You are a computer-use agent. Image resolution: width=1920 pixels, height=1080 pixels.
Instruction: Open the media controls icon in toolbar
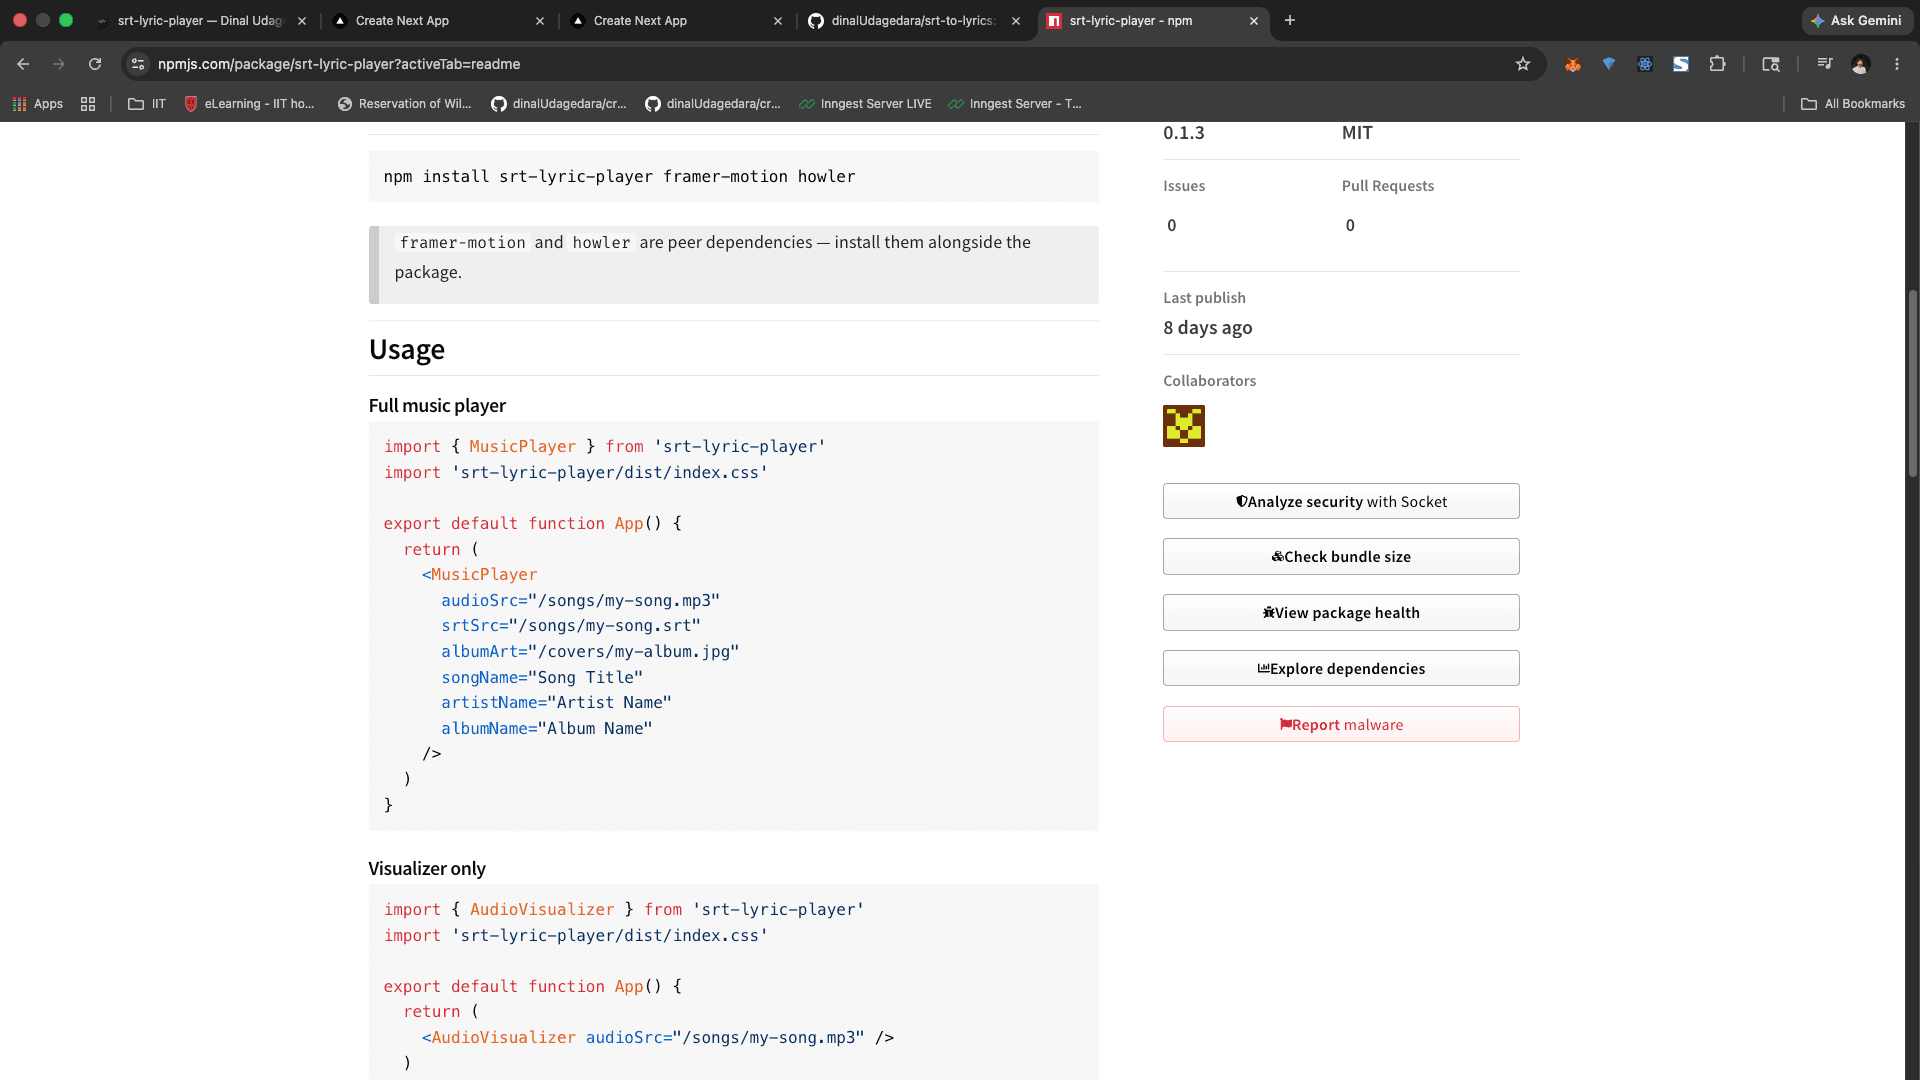click(x=1825, y=64)
